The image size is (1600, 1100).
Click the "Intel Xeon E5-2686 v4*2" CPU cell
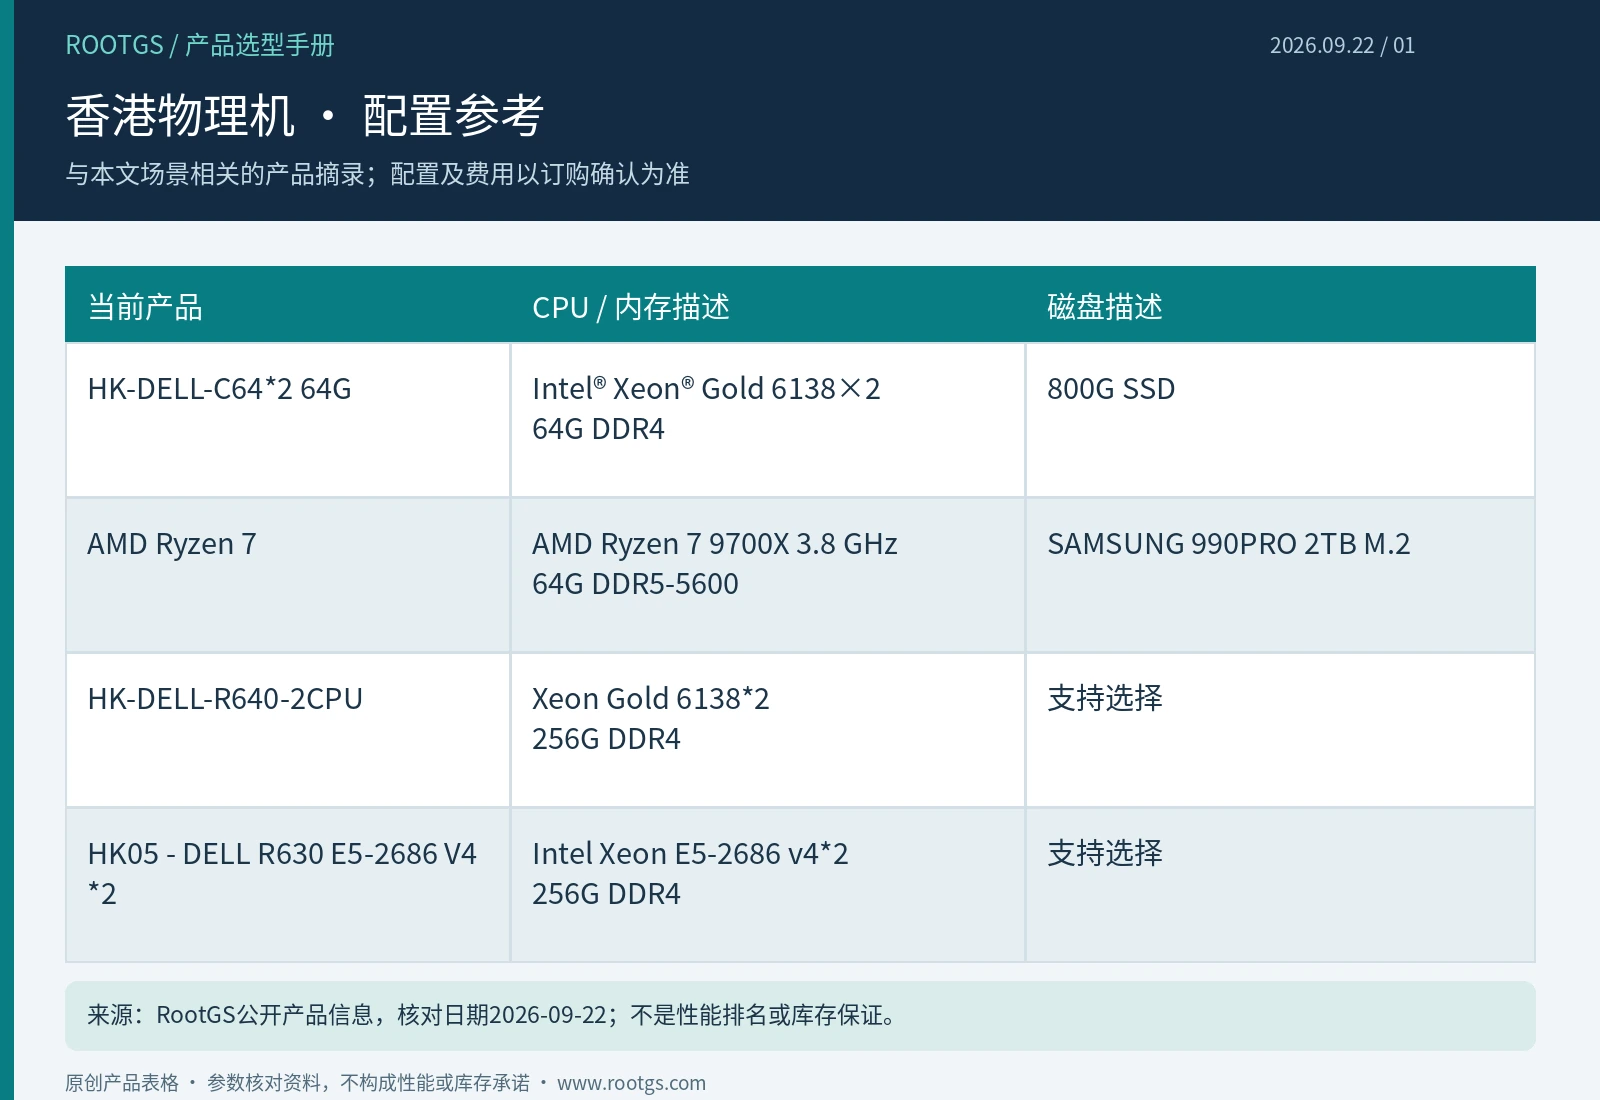[x=768, y=885]
